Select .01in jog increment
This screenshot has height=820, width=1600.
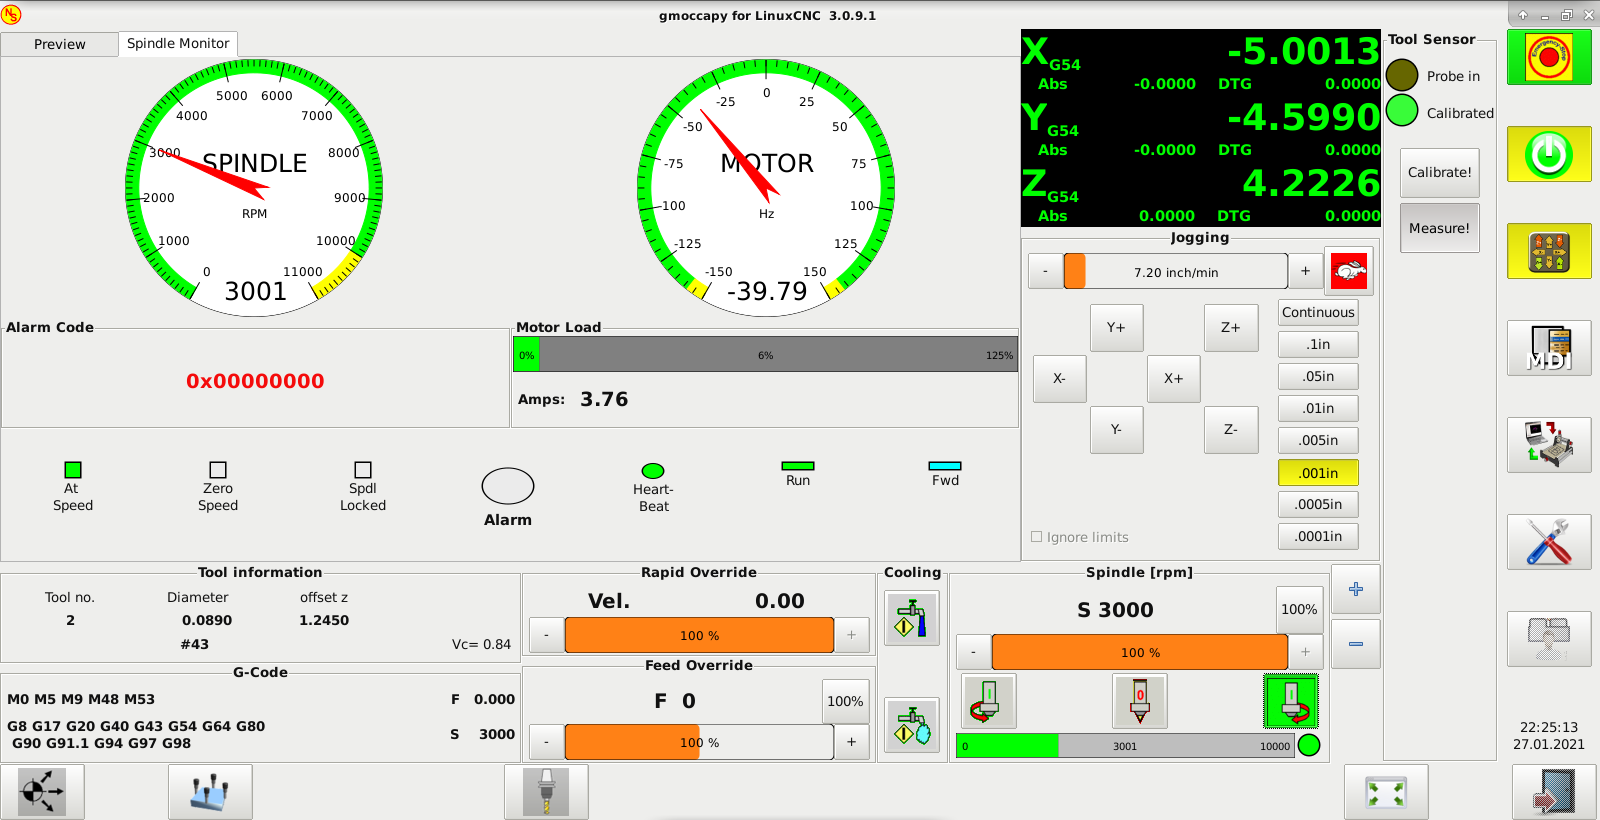tap(1318, 408)
